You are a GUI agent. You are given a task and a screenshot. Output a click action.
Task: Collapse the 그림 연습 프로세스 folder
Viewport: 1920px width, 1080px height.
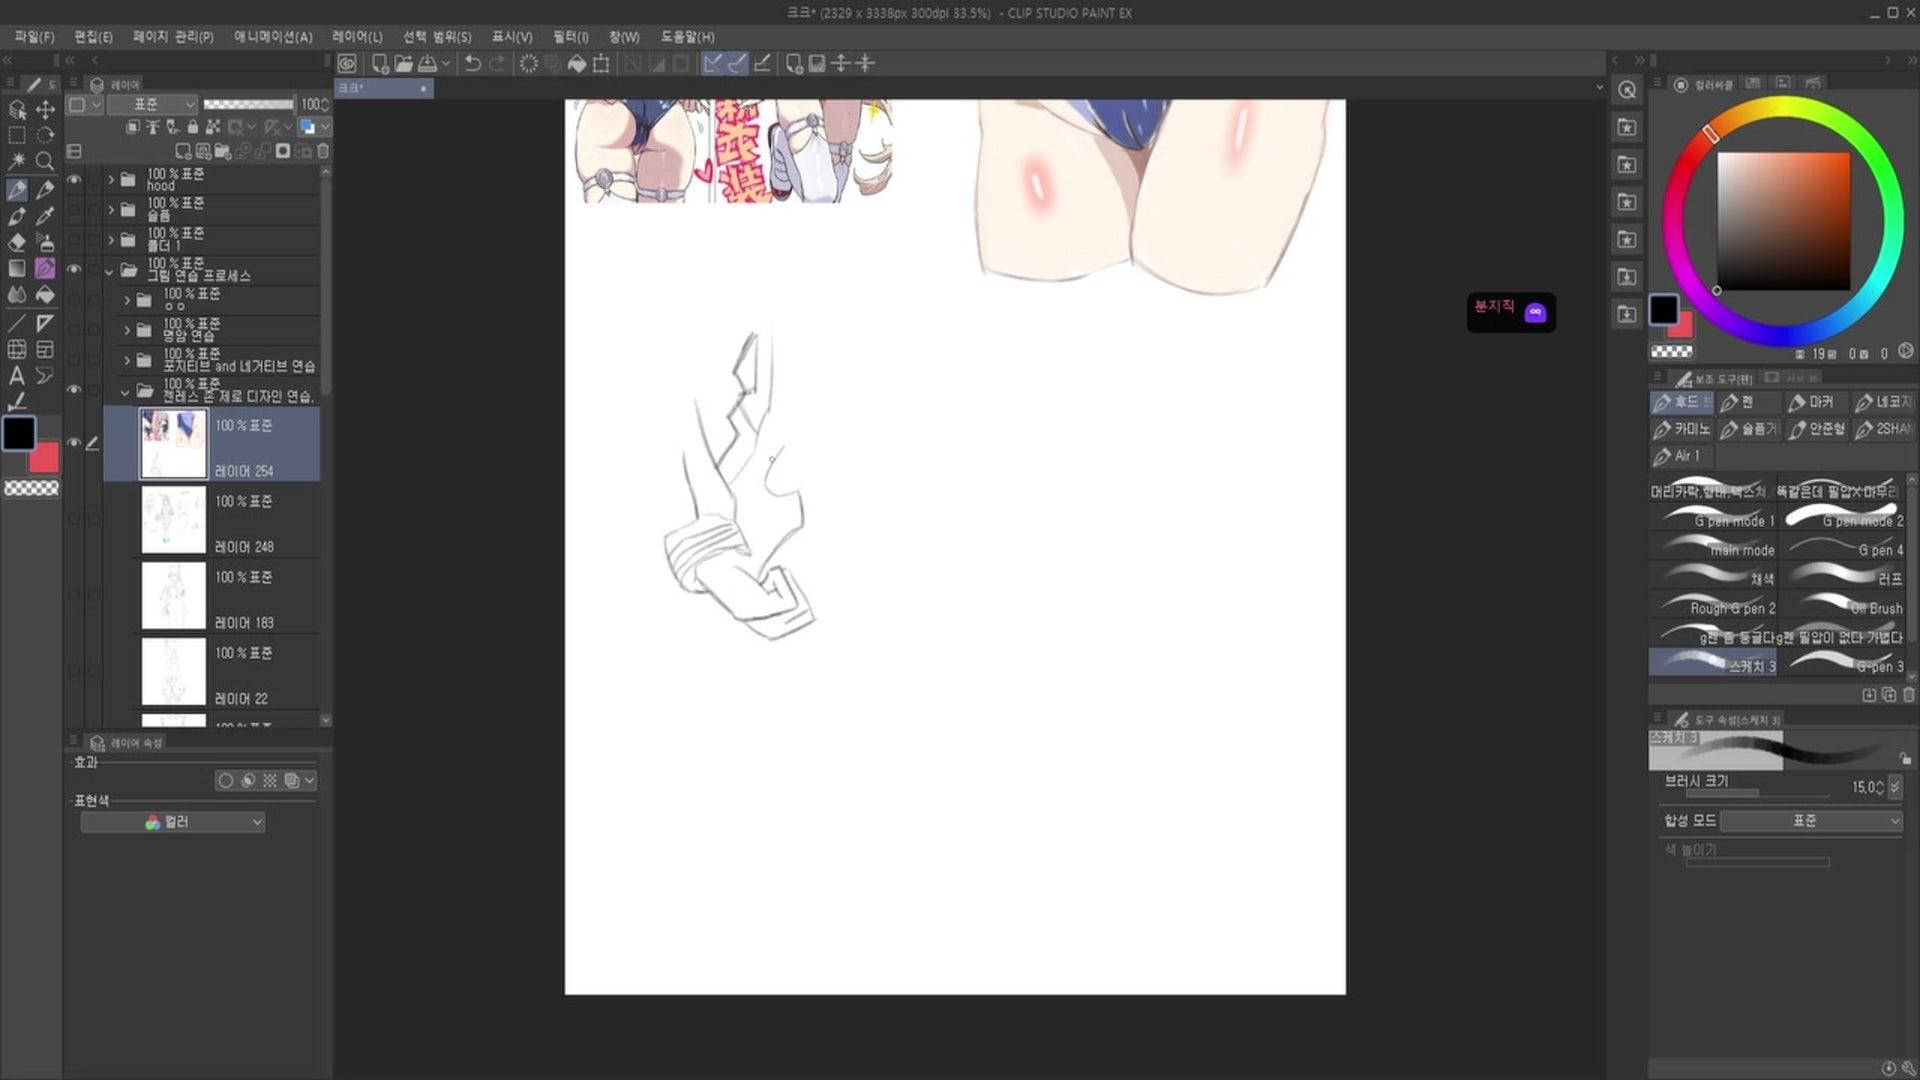(x=109, y=271)
